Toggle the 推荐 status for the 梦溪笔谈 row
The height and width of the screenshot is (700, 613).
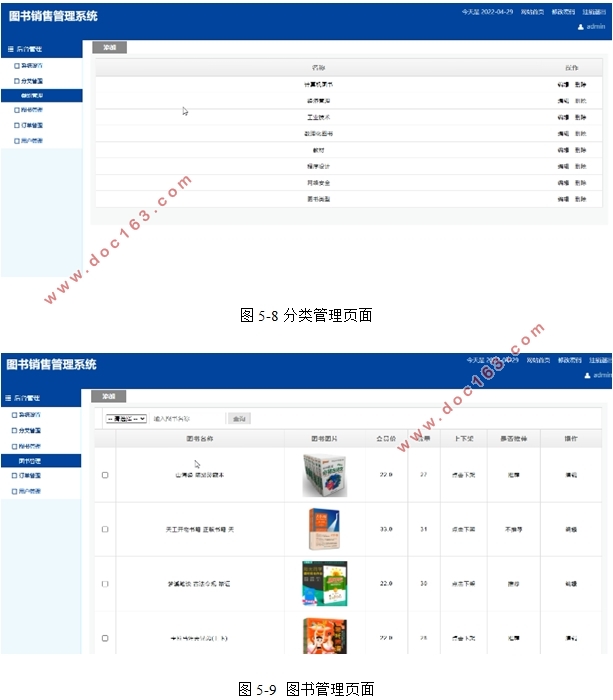click(x=513, y=583)
